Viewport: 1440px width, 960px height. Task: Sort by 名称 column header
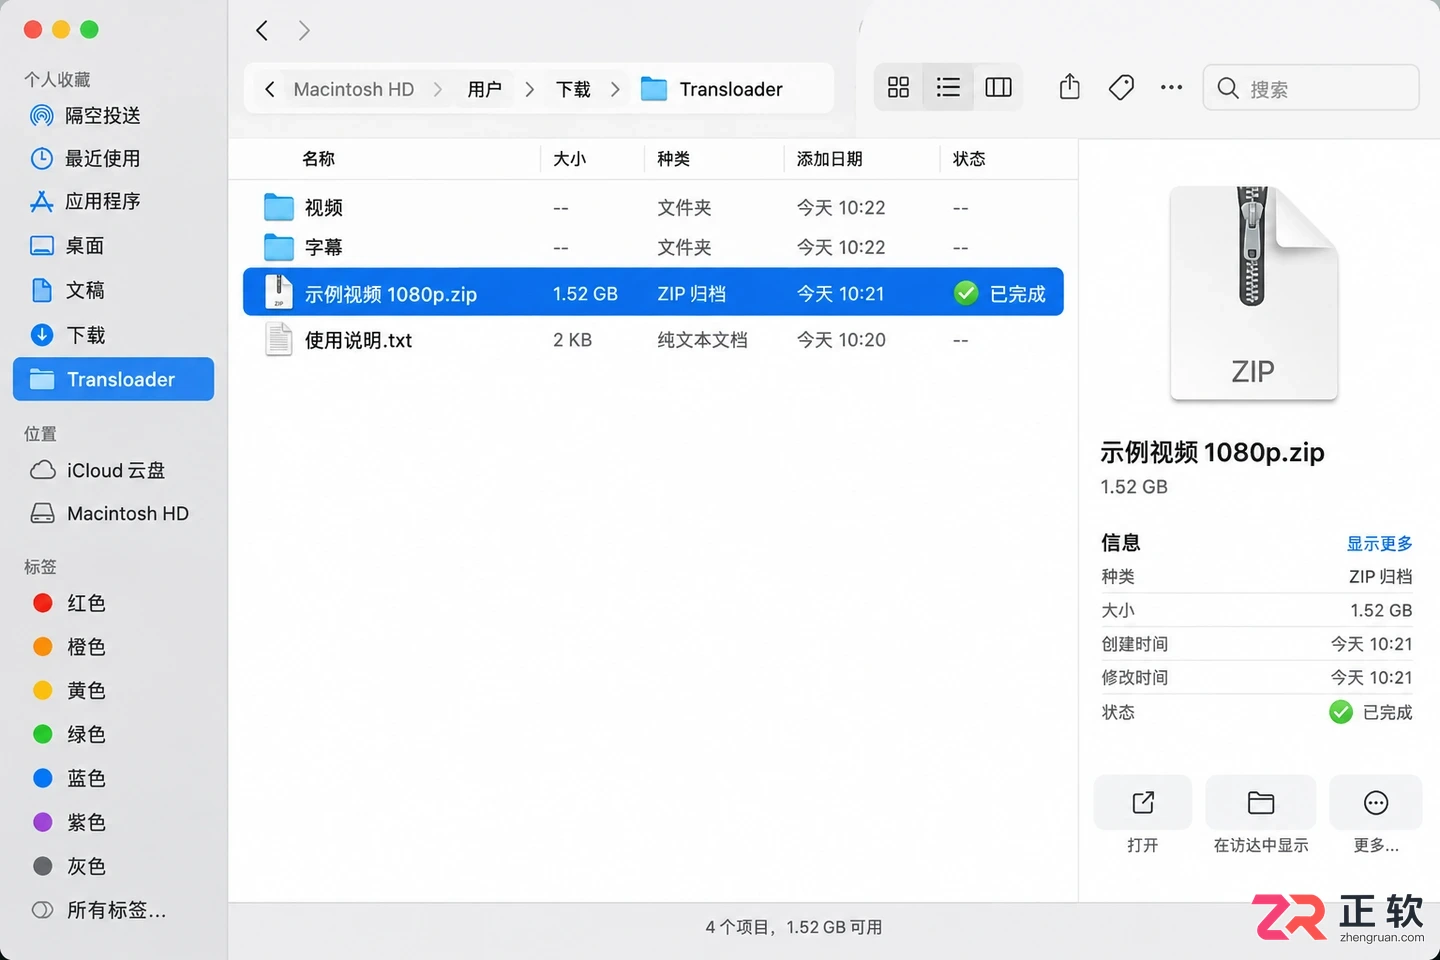coord(319,159)
